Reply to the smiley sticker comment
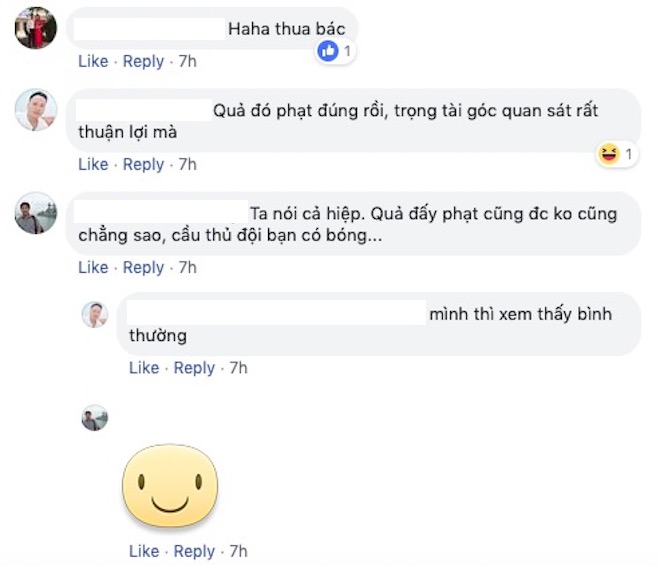Viewport: 660px width, 565px height. tap(194, 551)
